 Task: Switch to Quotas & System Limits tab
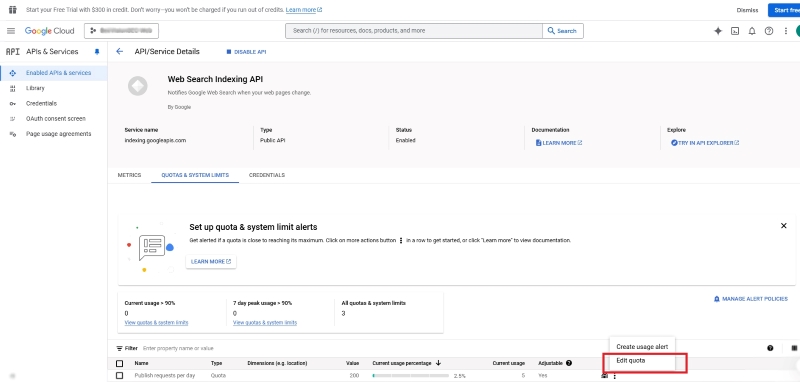click(x=195, y=175)
